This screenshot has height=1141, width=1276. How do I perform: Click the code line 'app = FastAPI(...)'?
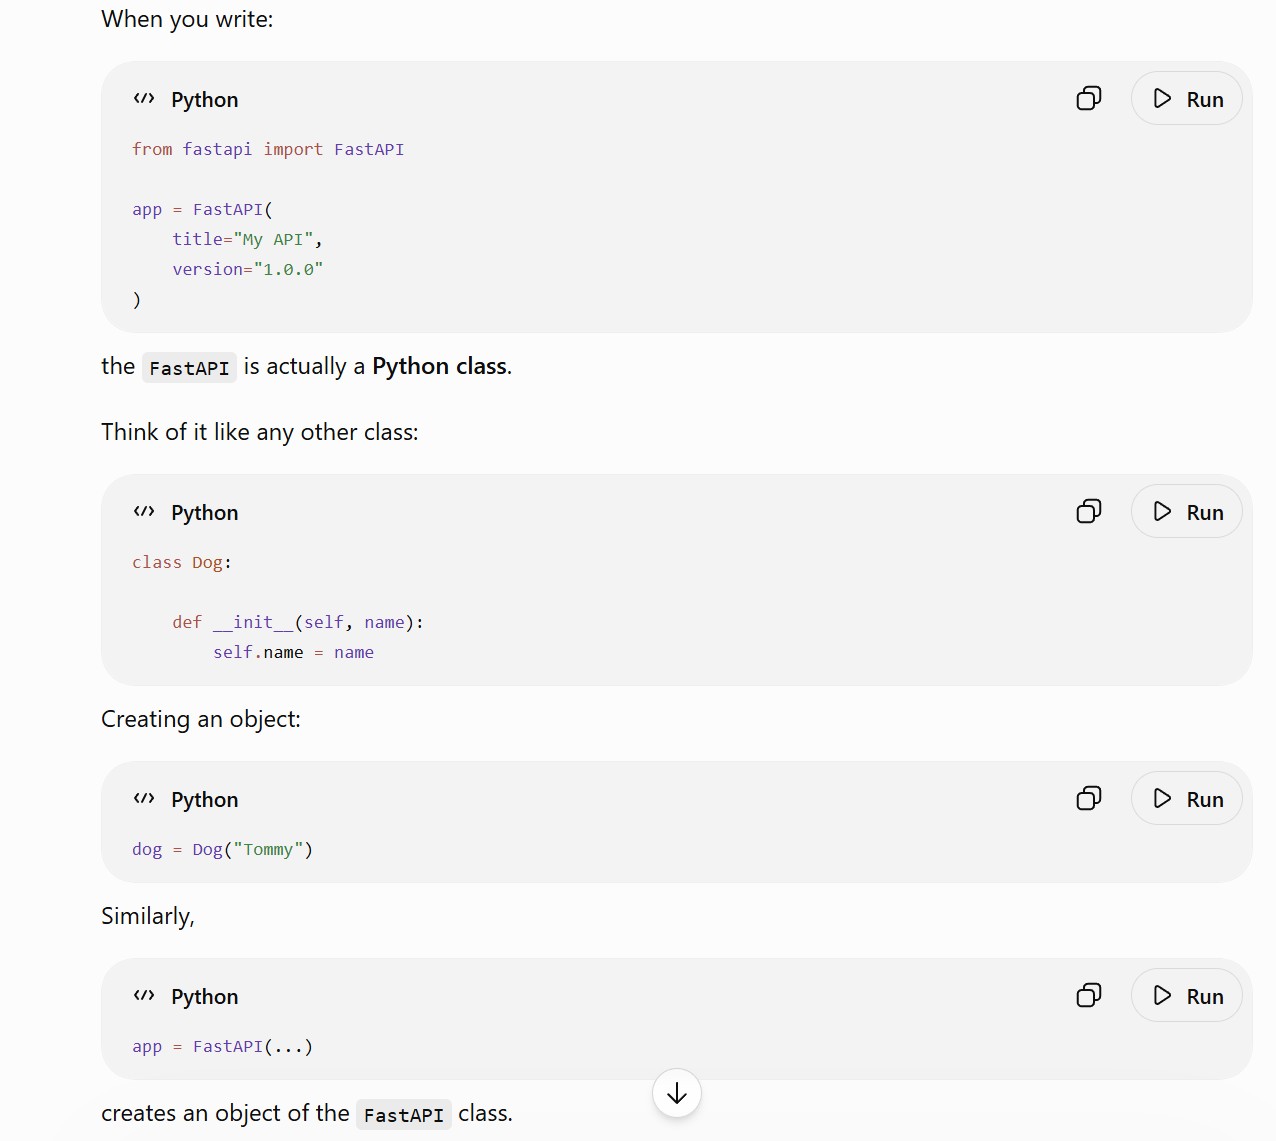(x=222, y=1046)
